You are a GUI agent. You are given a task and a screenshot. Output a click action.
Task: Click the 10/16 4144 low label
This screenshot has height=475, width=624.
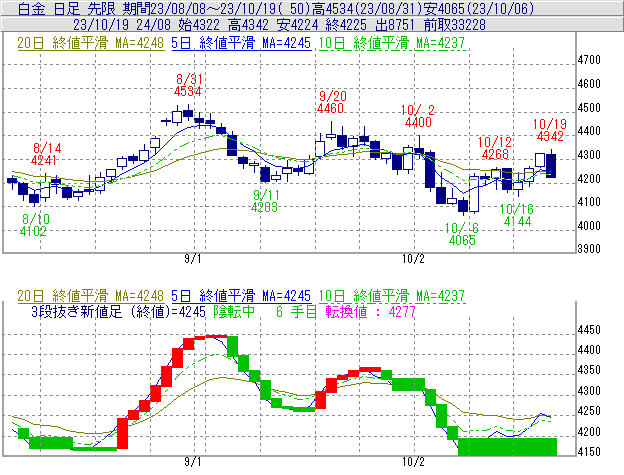point(517,215)
